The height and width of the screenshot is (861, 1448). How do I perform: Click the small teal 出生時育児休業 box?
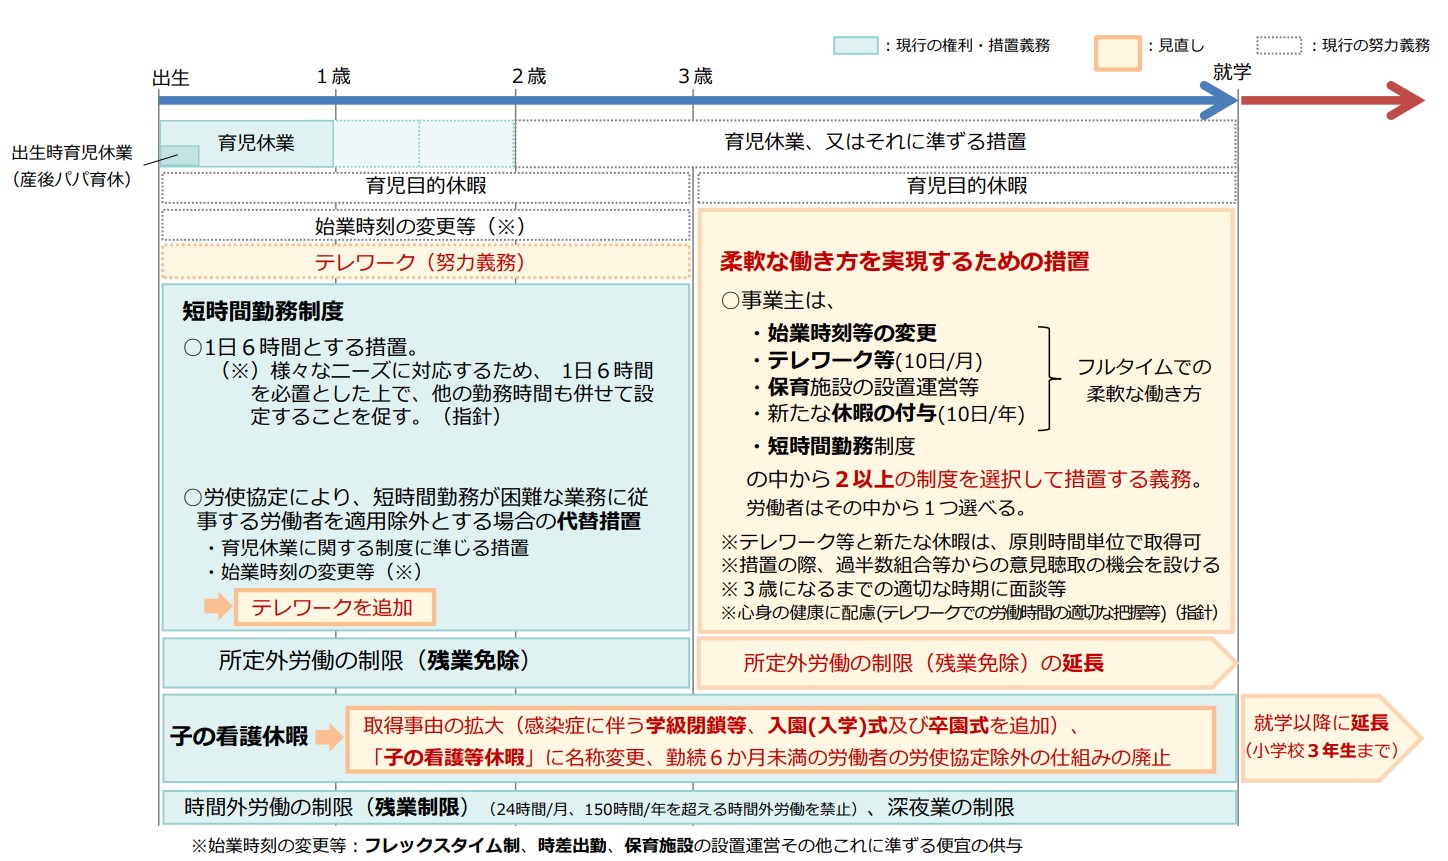click(180, 156)
